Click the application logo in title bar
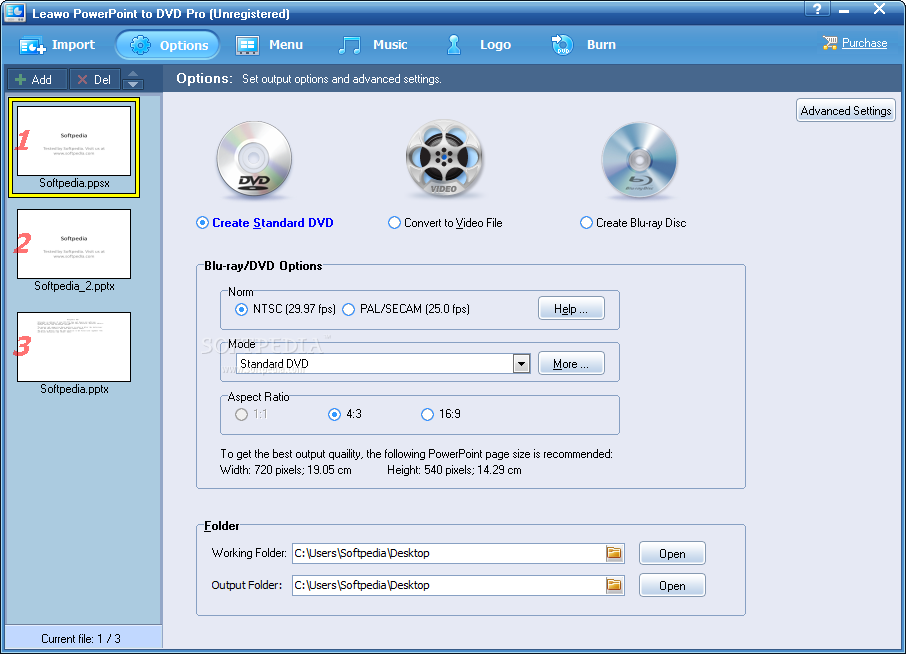The image size is (906, 654). click(14, 12)
